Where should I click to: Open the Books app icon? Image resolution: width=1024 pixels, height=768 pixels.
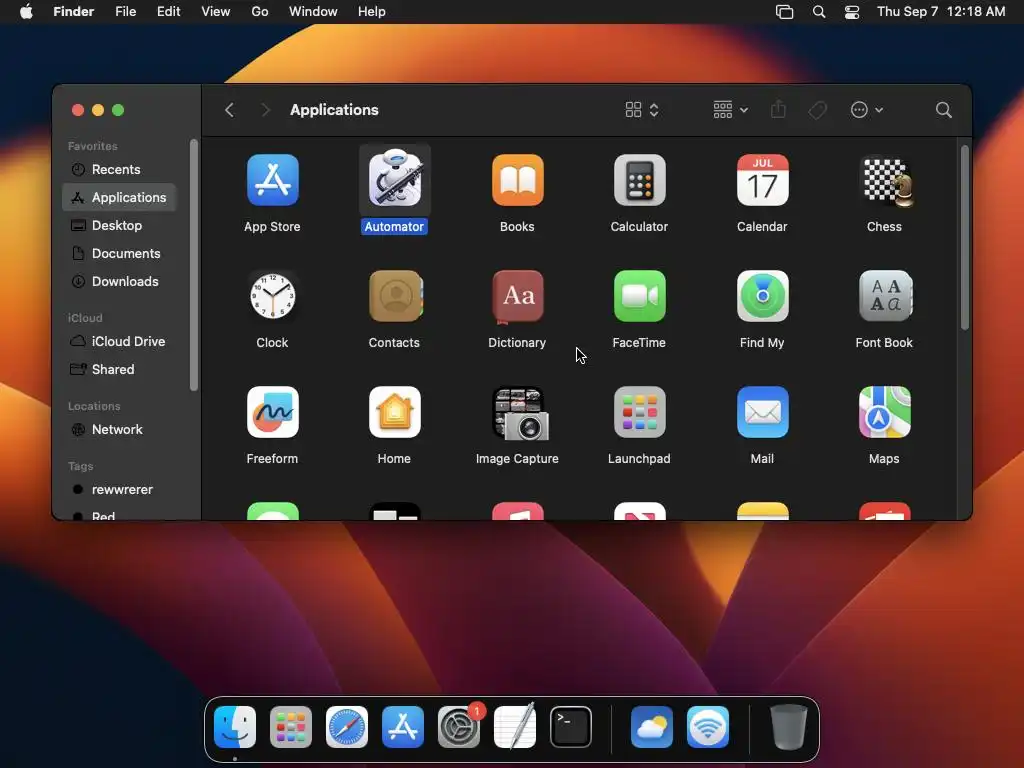517,180
